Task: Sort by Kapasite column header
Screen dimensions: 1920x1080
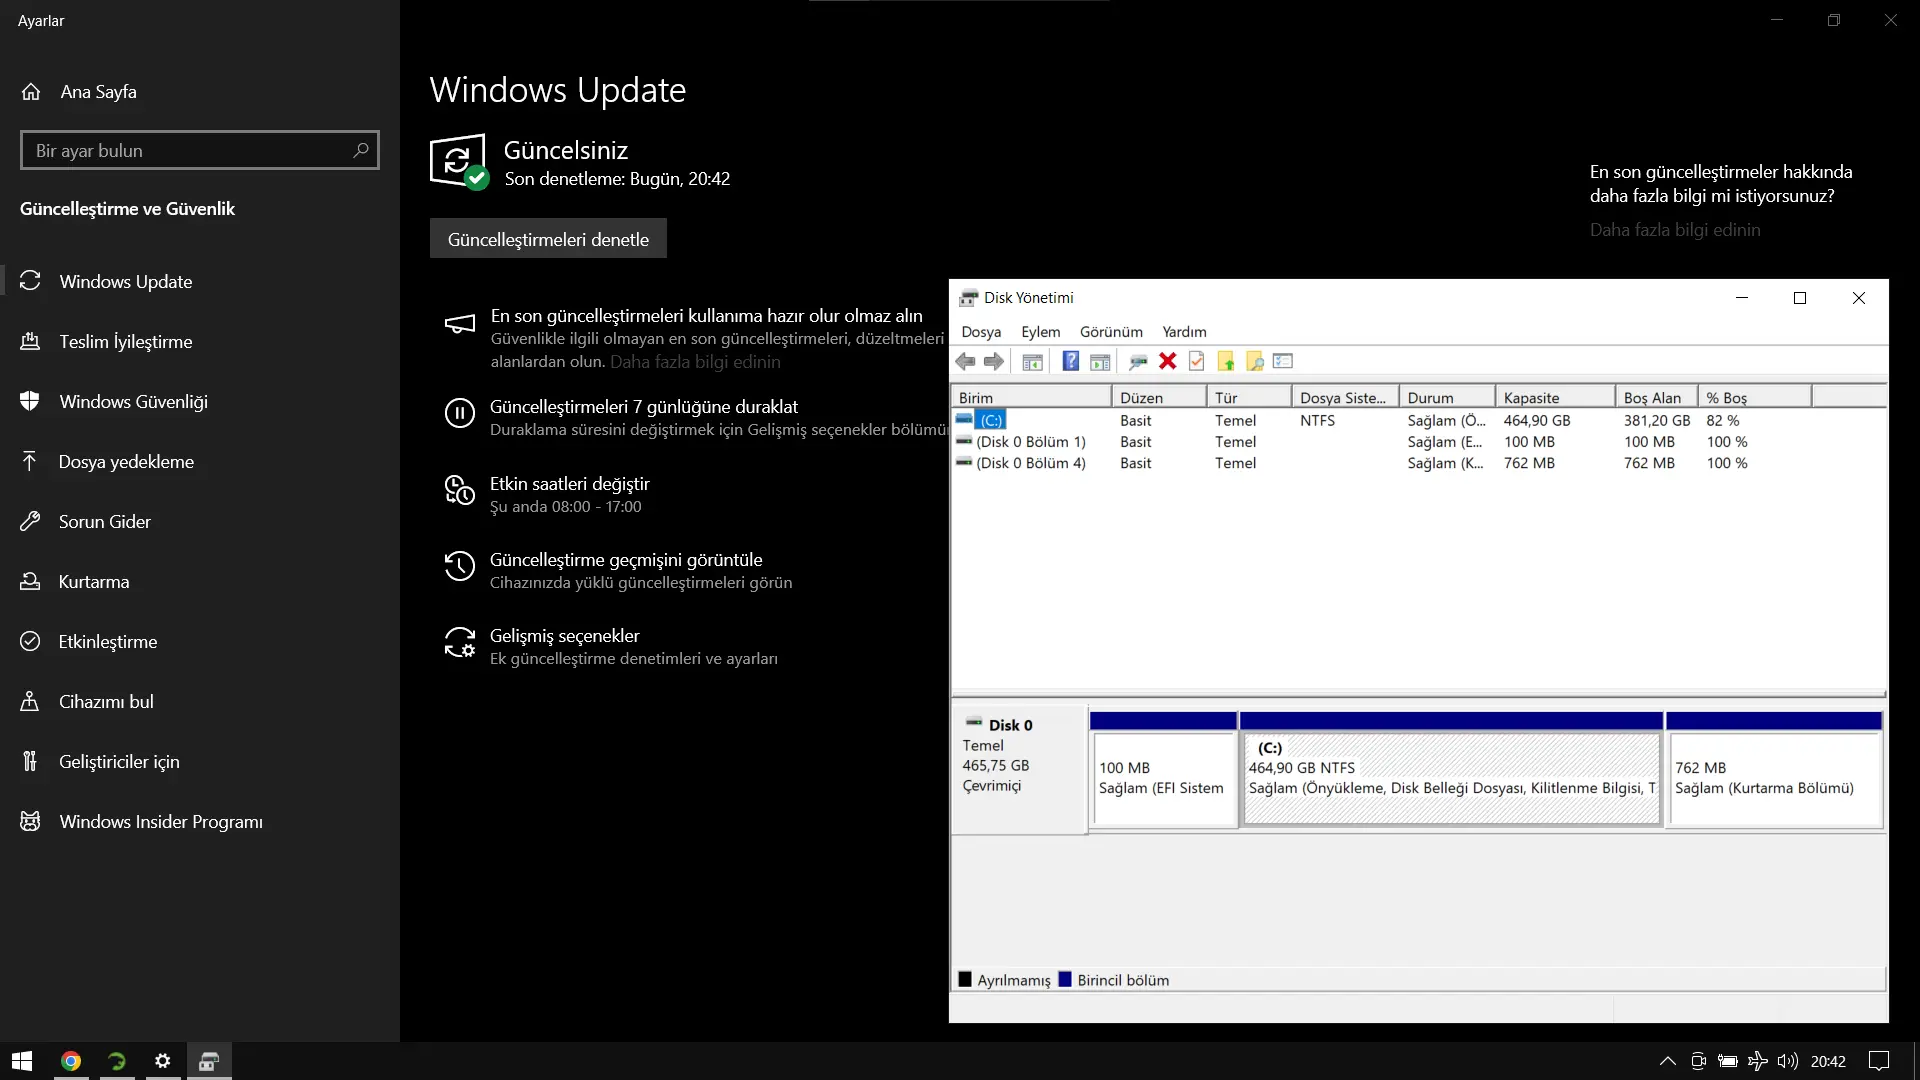Action: click(1555, 398)
